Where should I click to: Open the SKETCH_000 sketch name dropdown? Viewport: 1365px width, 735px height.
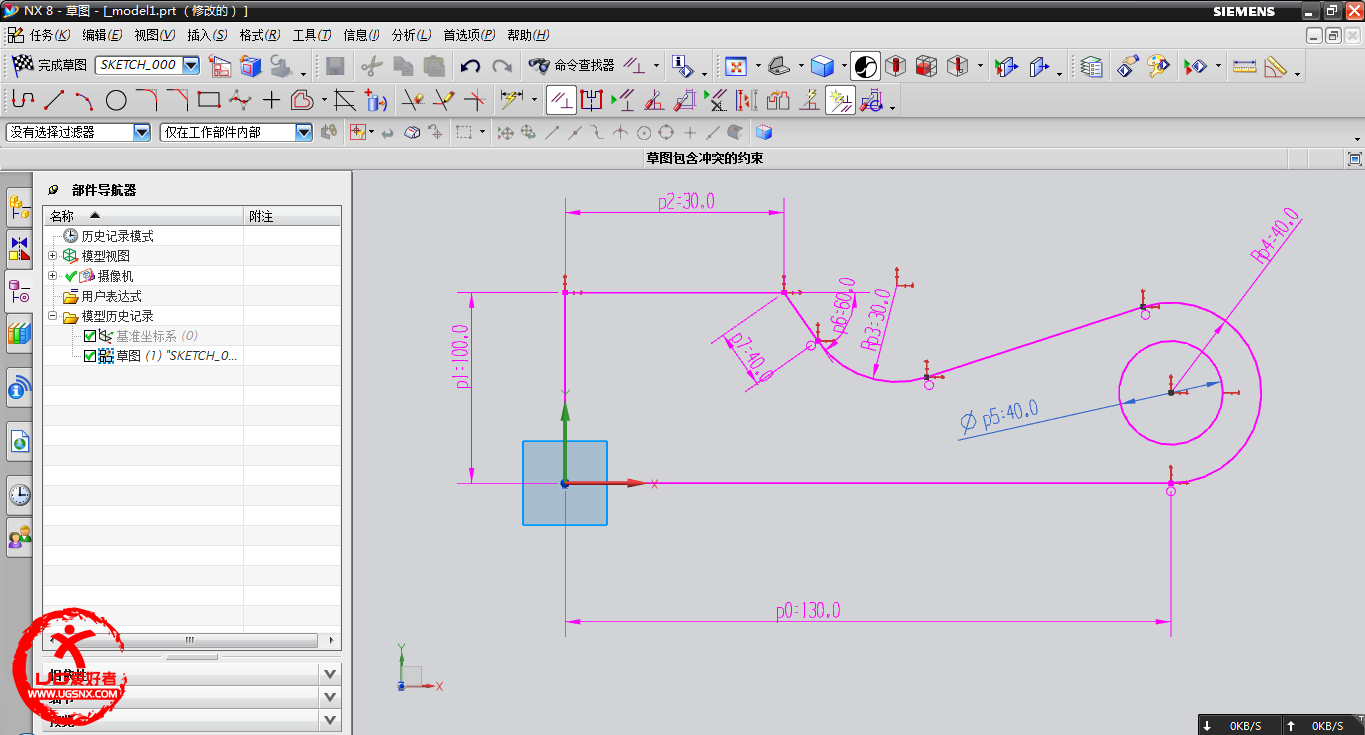(x=191, y=65)
